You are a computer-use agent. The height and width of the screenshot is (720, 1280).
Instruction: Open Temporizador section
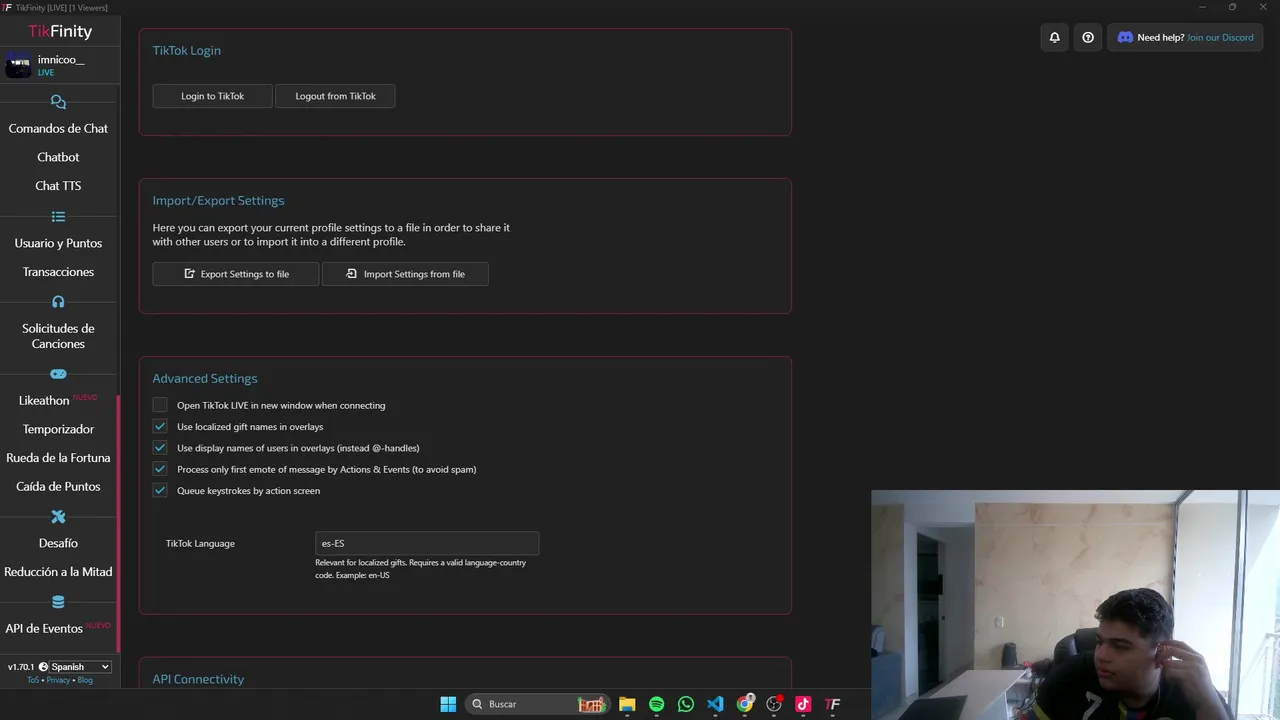click(x=58, y=429)
